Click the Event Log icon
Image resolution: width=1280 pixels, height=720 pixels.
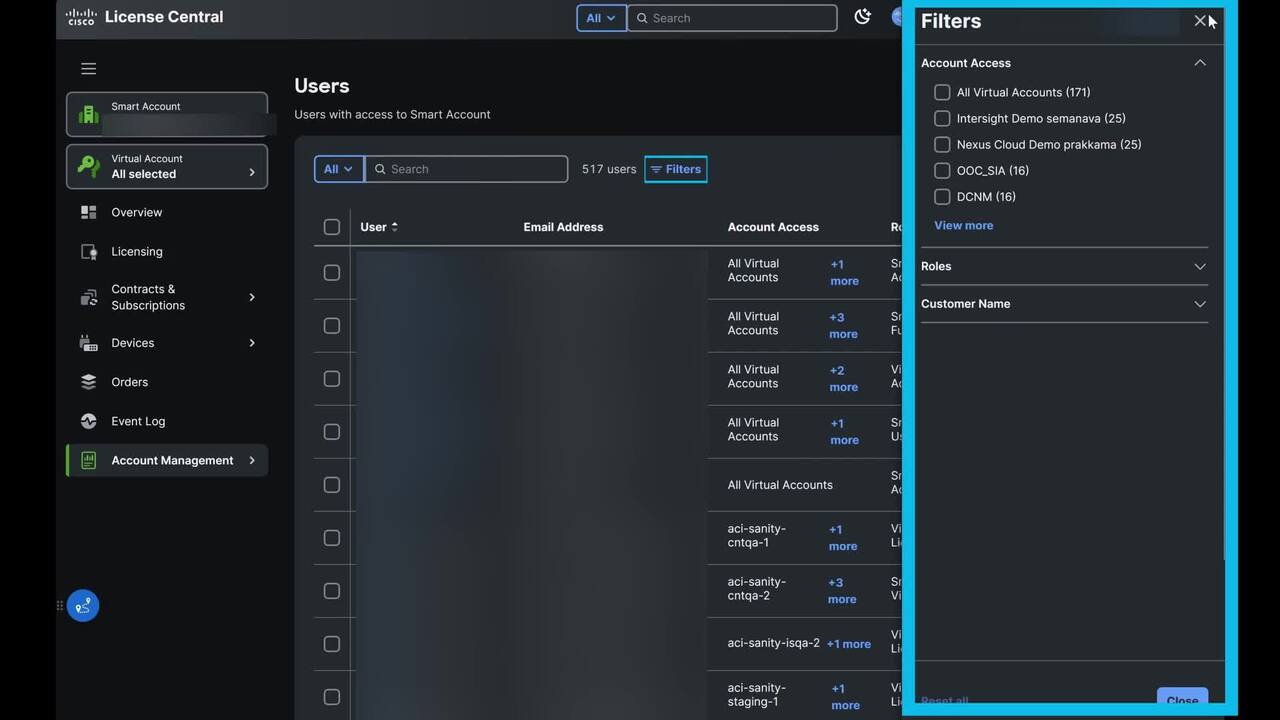(x=89, y=421)
